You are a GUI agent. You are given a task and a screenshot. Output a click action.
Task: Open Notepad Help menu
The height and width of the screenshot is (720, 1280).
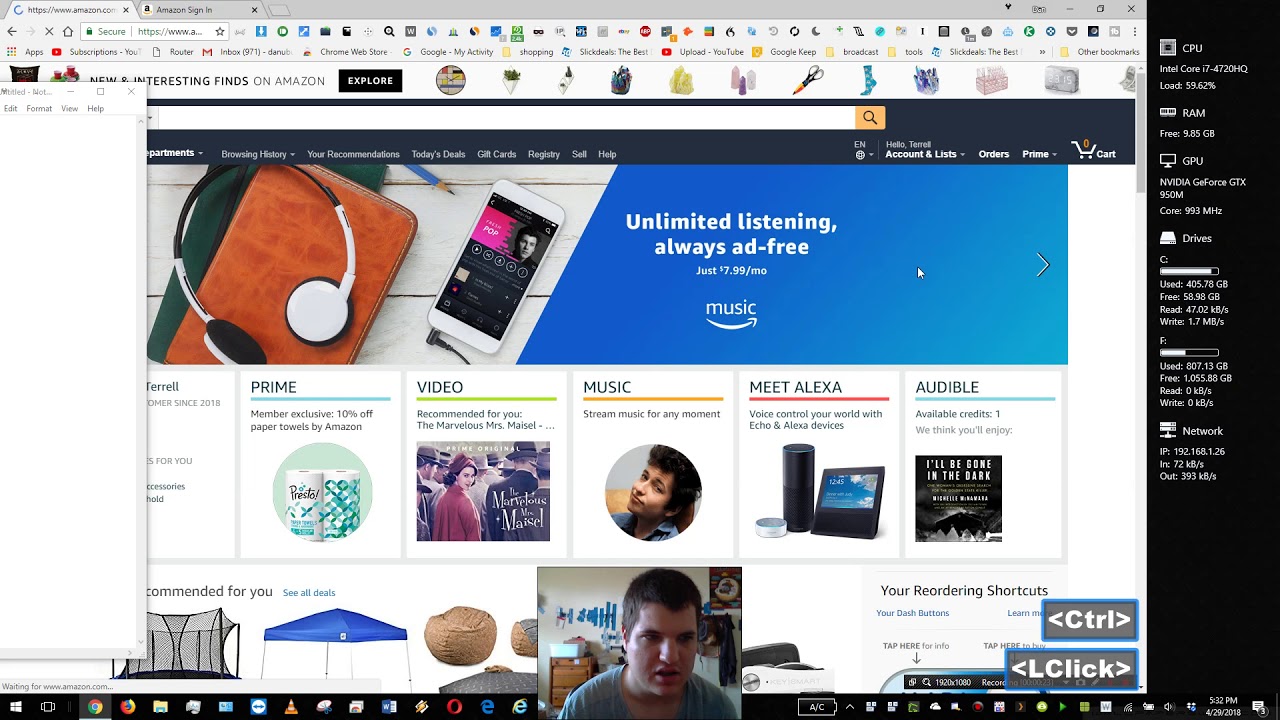tap(95, 108)
